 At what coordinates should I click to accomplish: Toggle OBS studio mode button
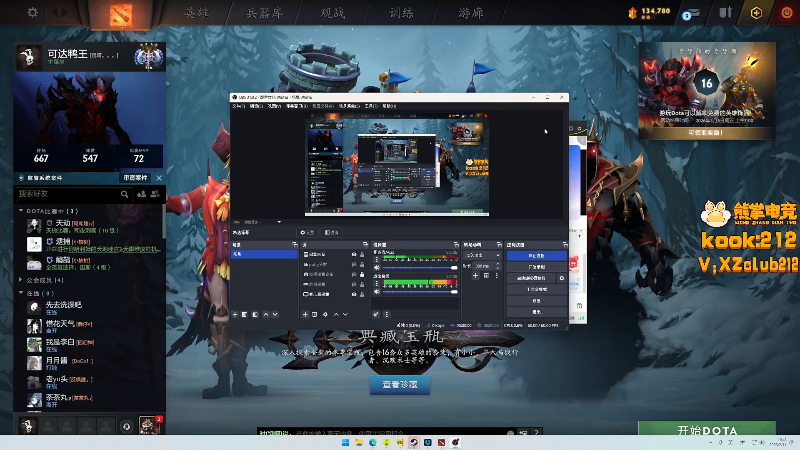coord(537,289)
